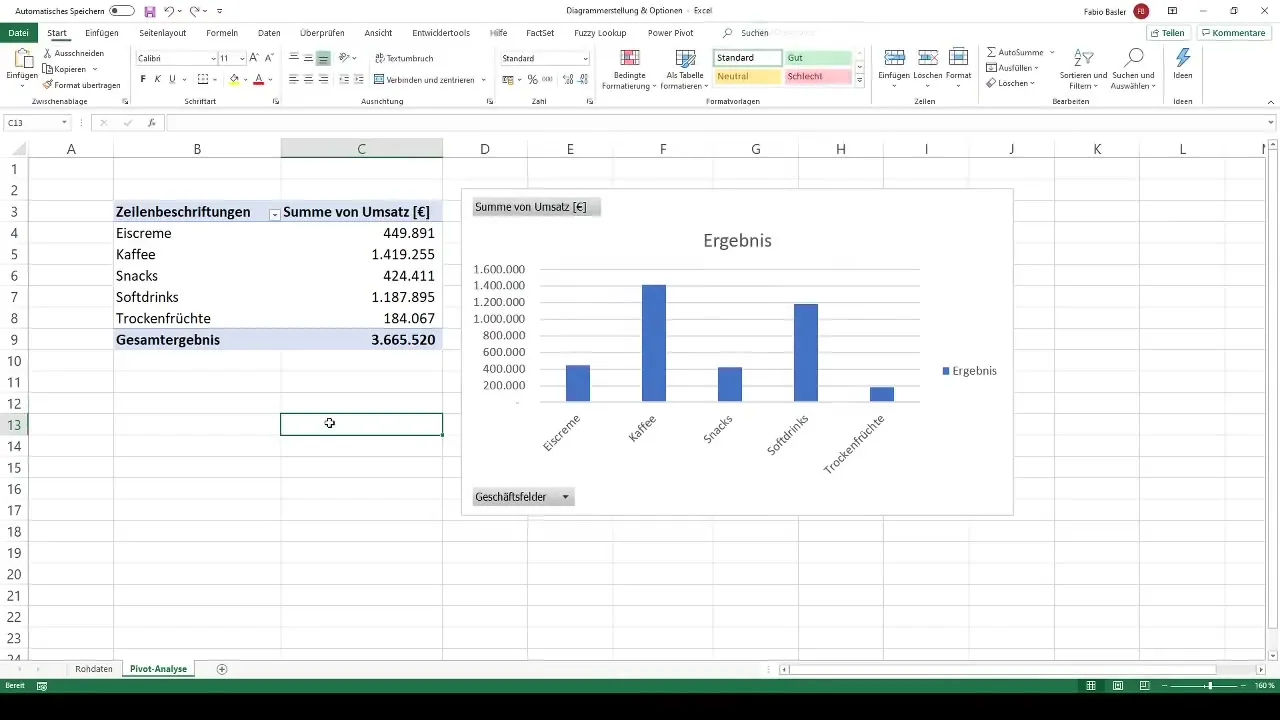Select cell with Gesamtergebnis 3.665.520
Image resolution: width=1280 pixels, height=720 pixels.
coord(361,340)
